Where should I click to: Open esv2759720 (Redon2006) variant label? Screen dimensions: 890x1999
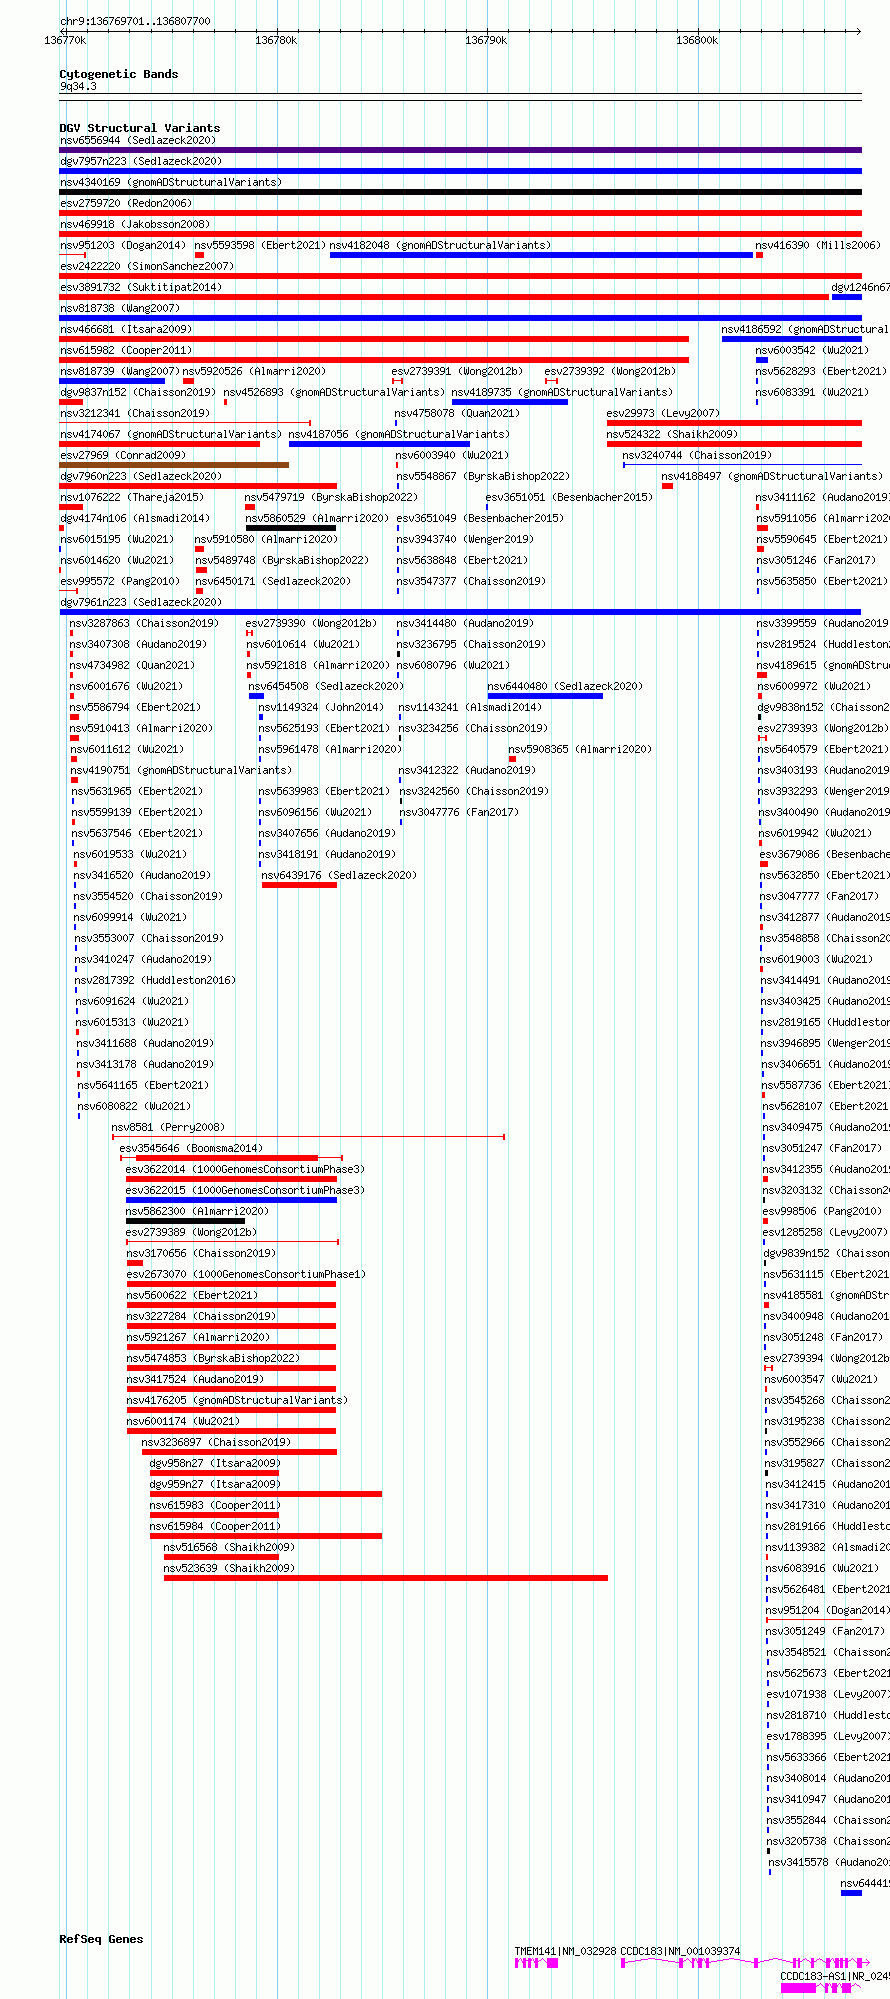click(x=126, y=203)
